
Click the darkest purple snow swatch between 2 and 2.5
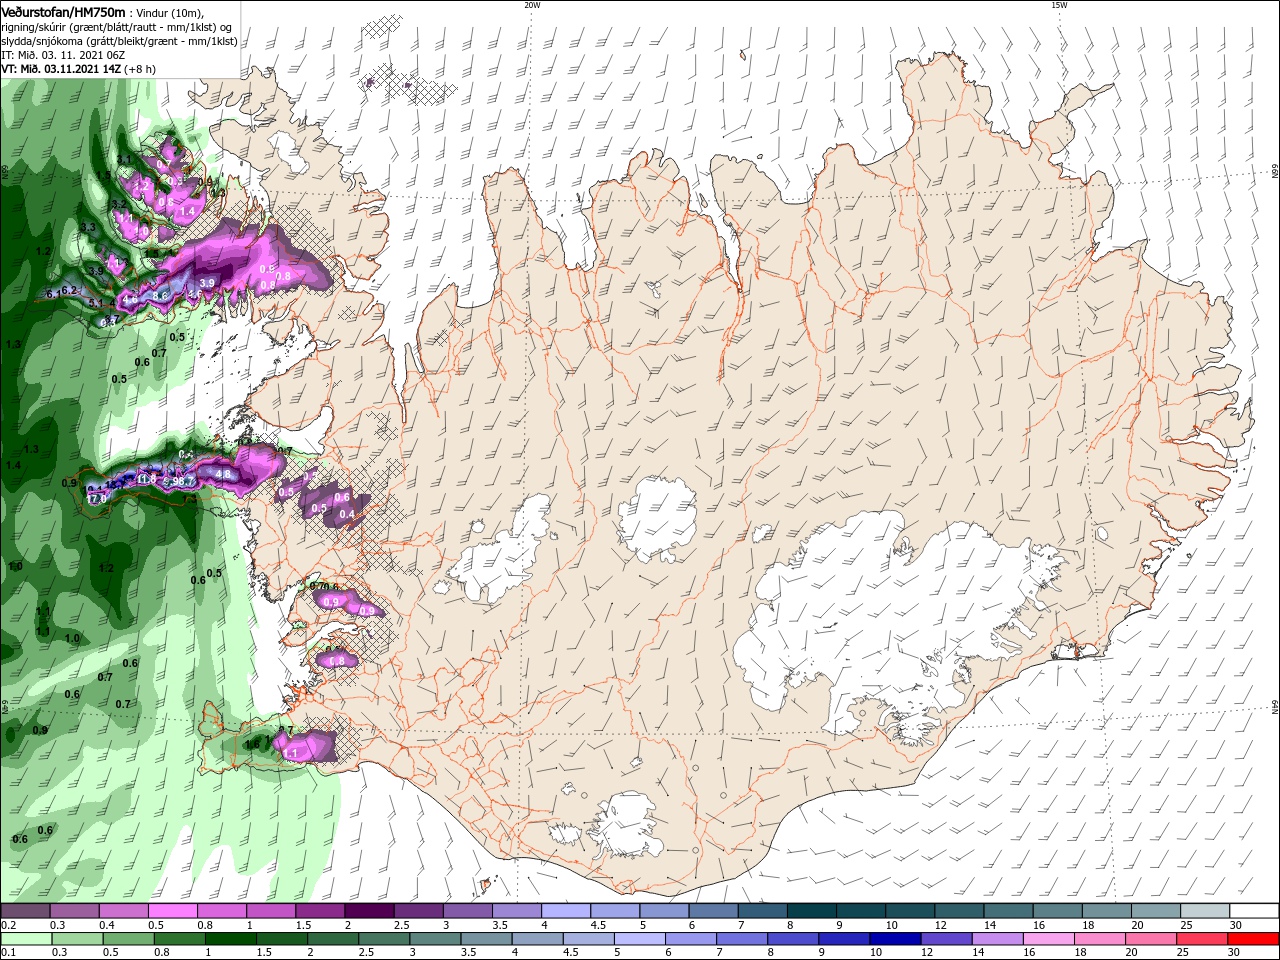click(x=368, y=911)
